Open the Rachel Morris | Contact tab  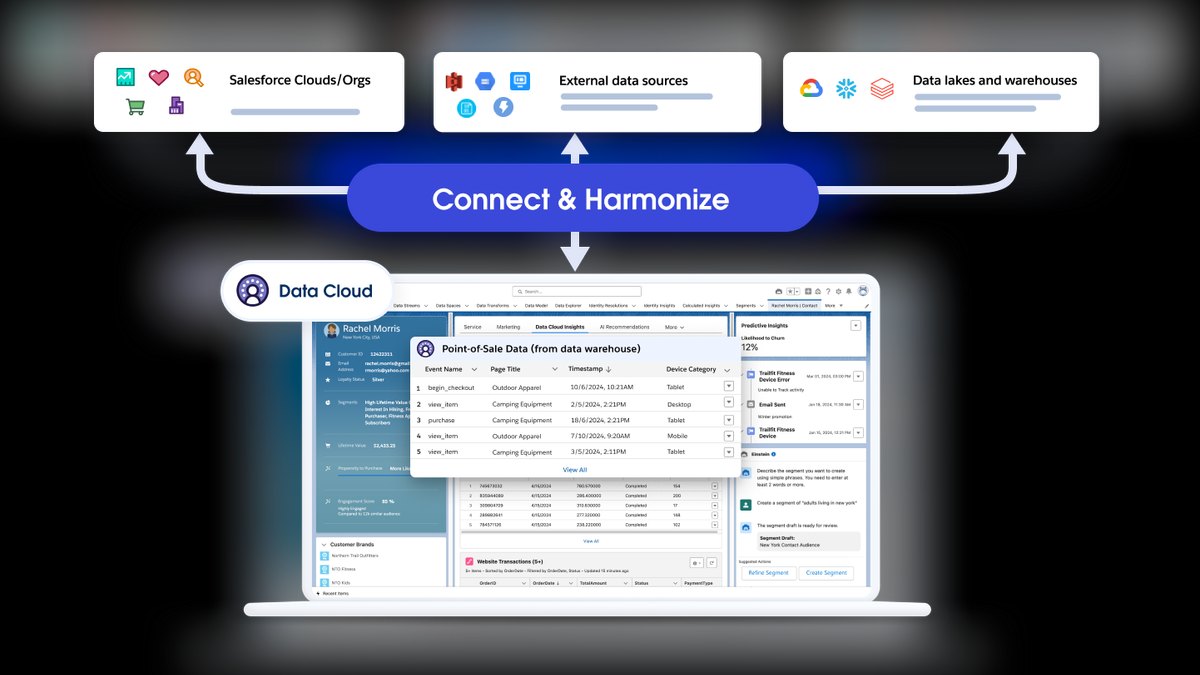click(795, 305)
